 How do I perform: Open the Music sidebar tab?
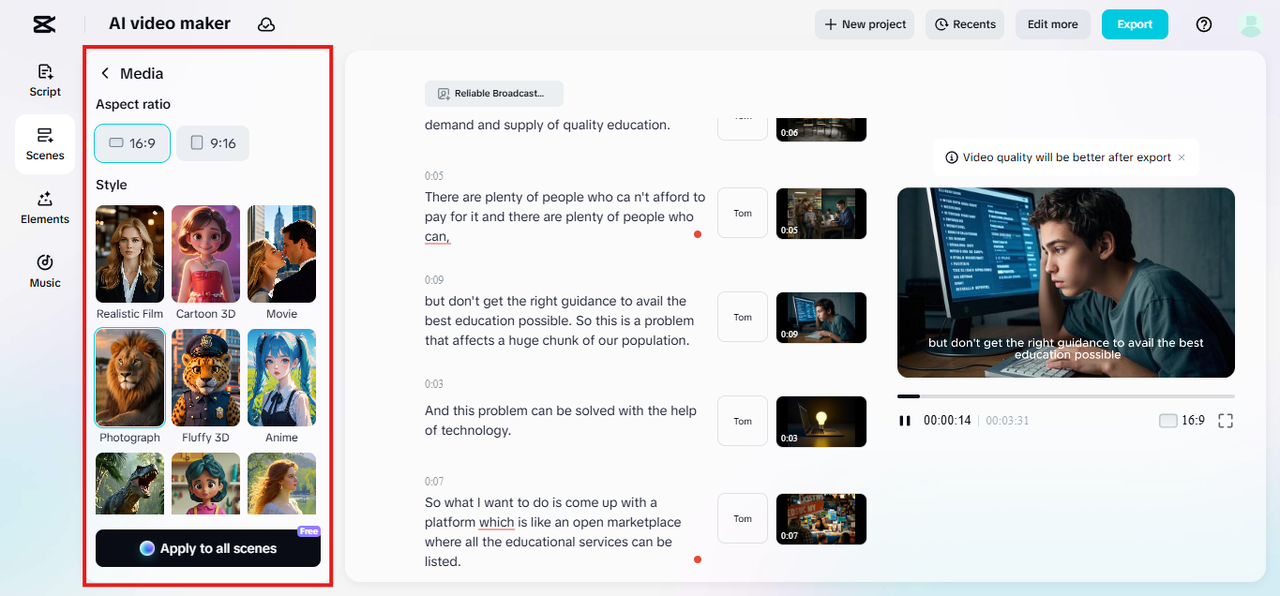pyautogui.click(x=45, y=272)
